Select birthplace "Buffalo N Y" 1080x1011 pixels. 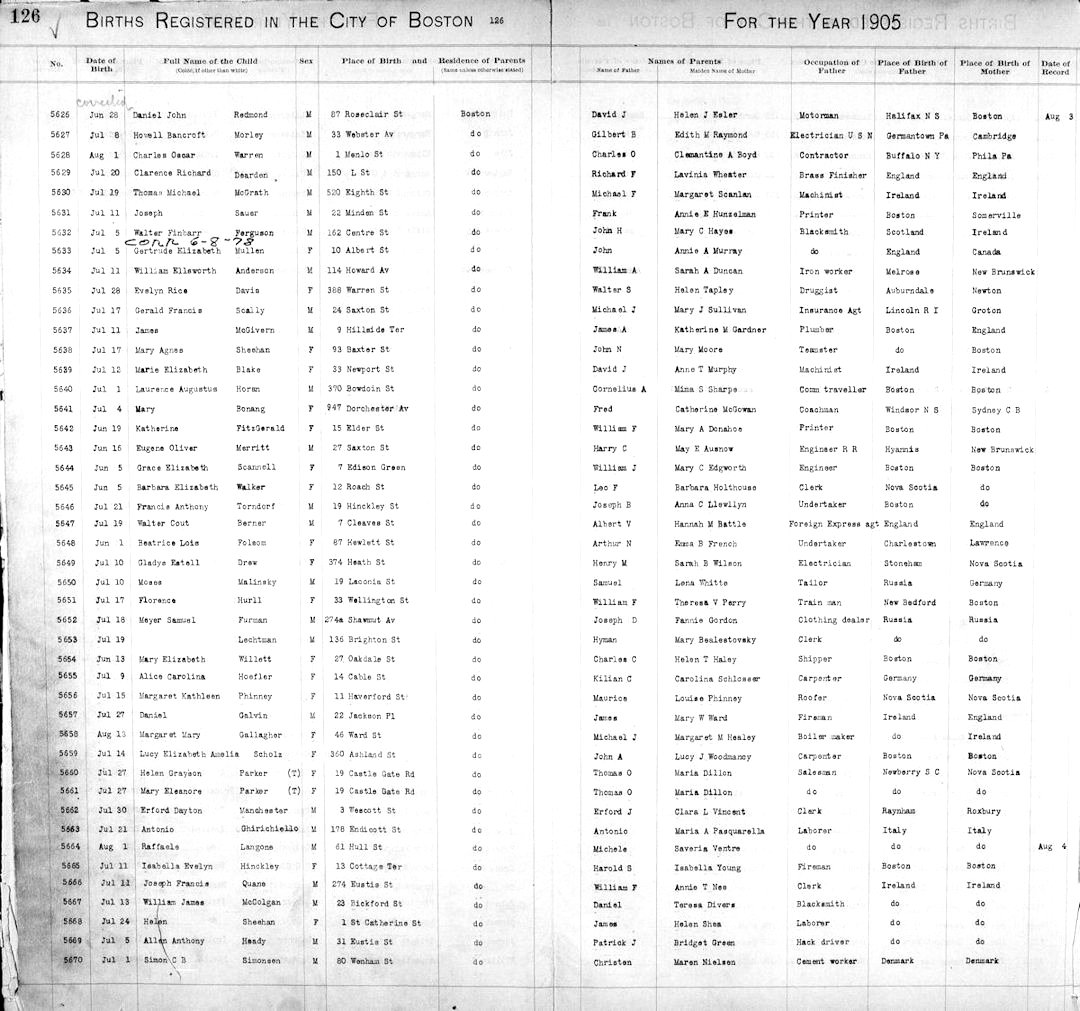tap(913, 156)
